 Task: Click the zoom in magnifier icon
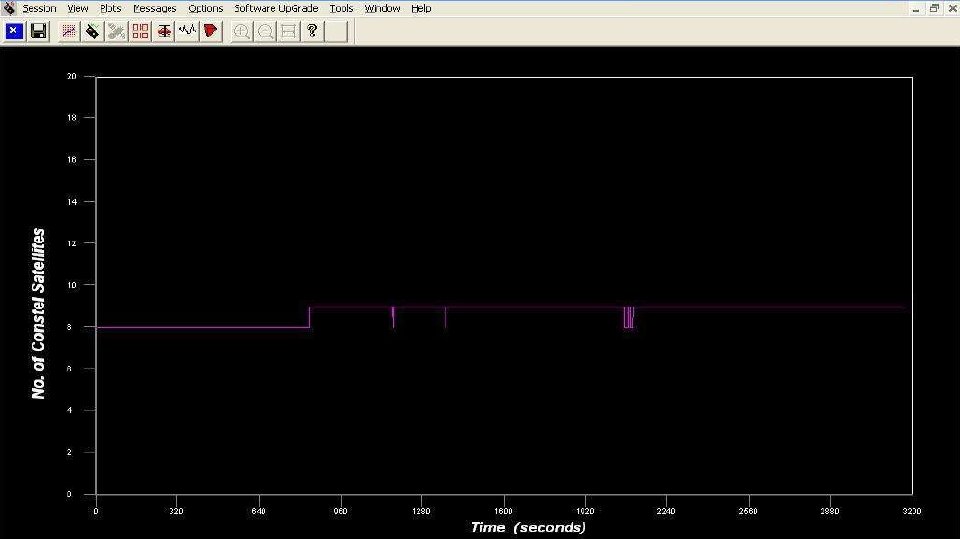[x=242, y=31]
